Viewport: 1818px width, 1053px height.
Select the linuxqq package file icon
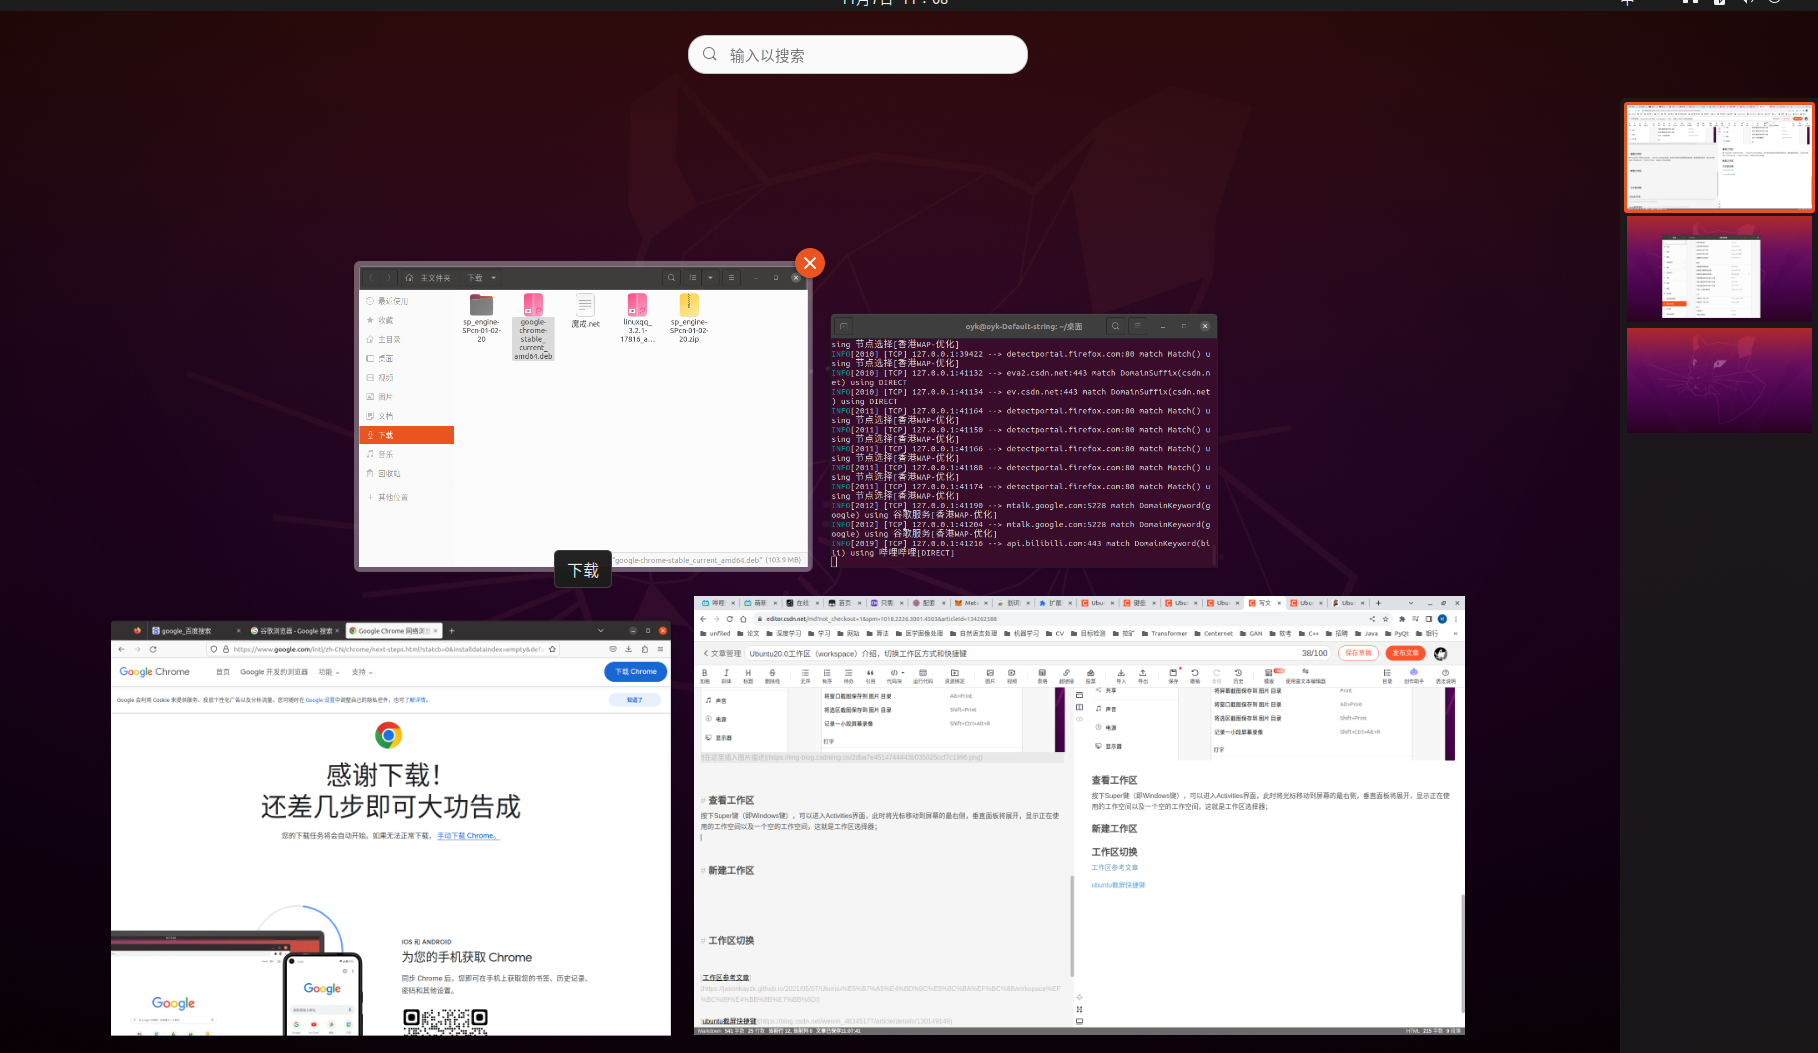click(637, 304)
